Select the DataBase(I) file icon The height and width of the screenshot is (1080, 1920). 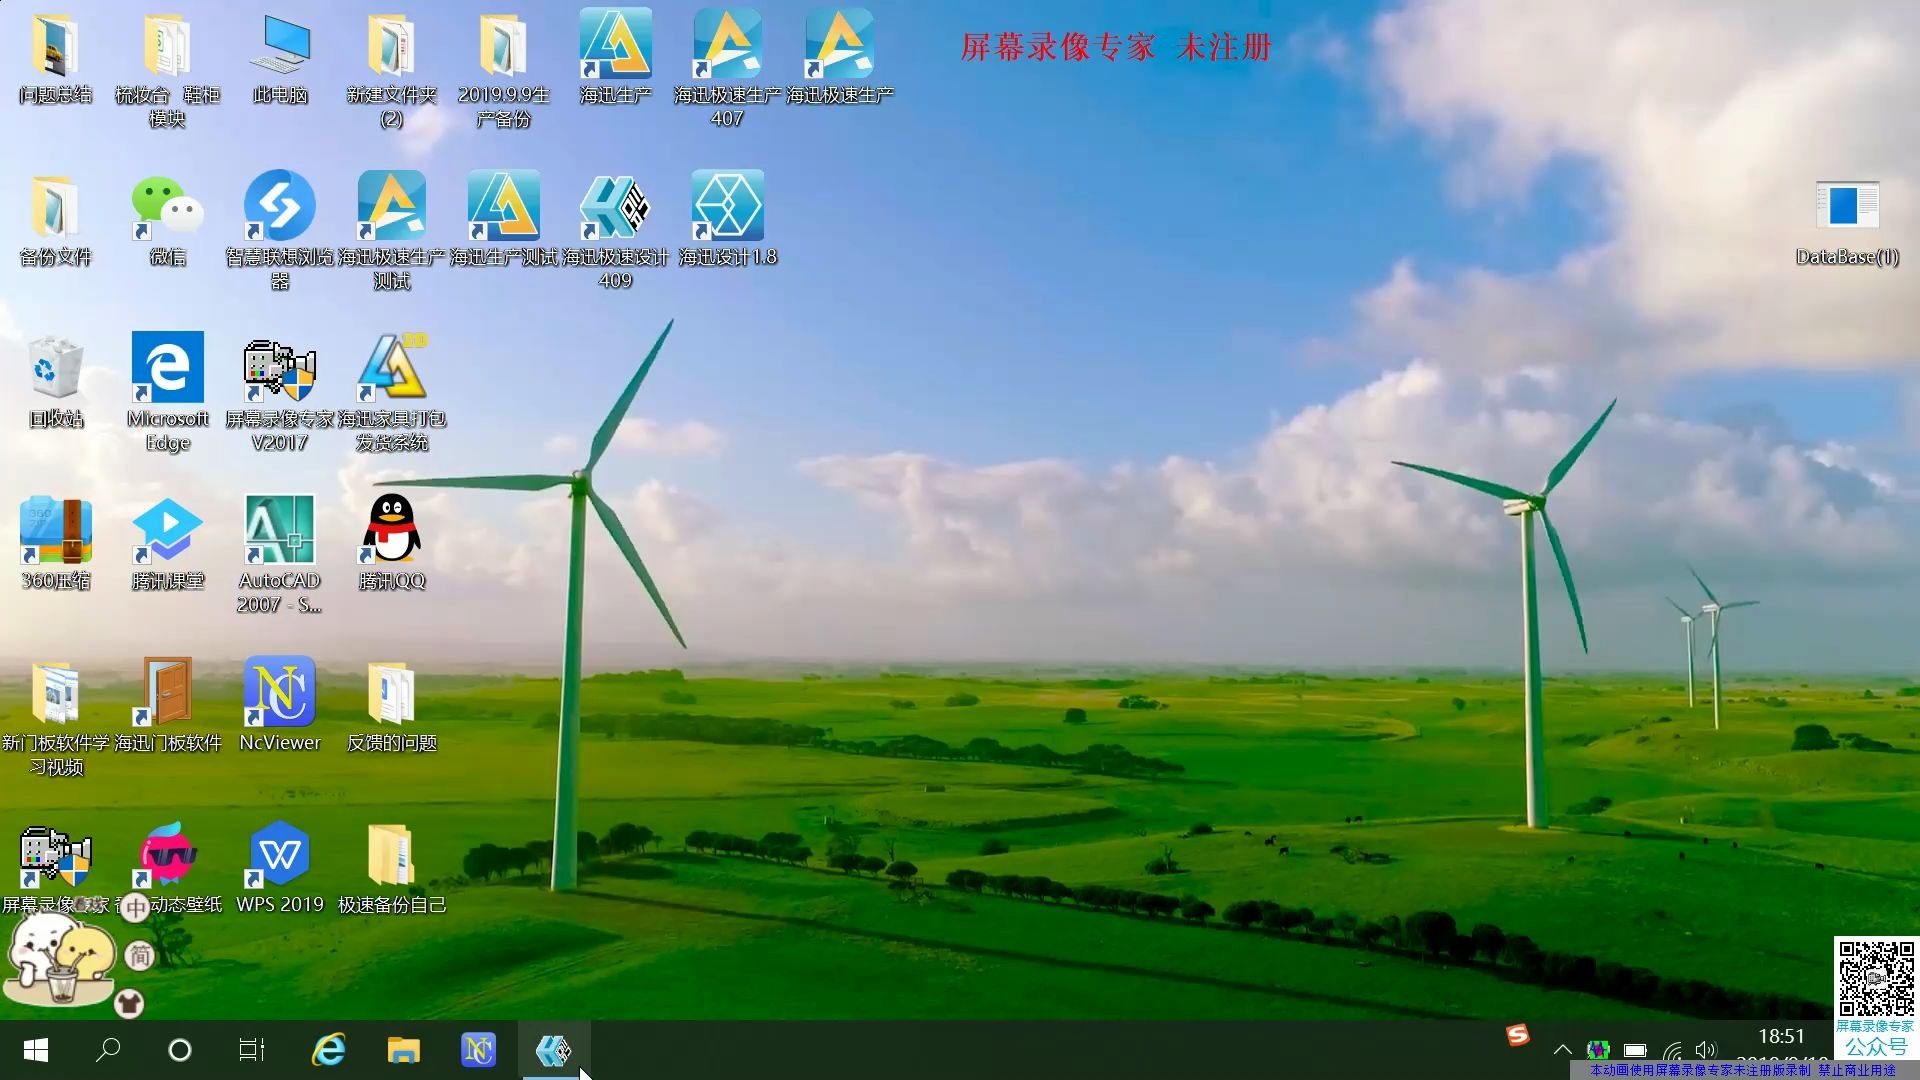[x=1846, y=207]
